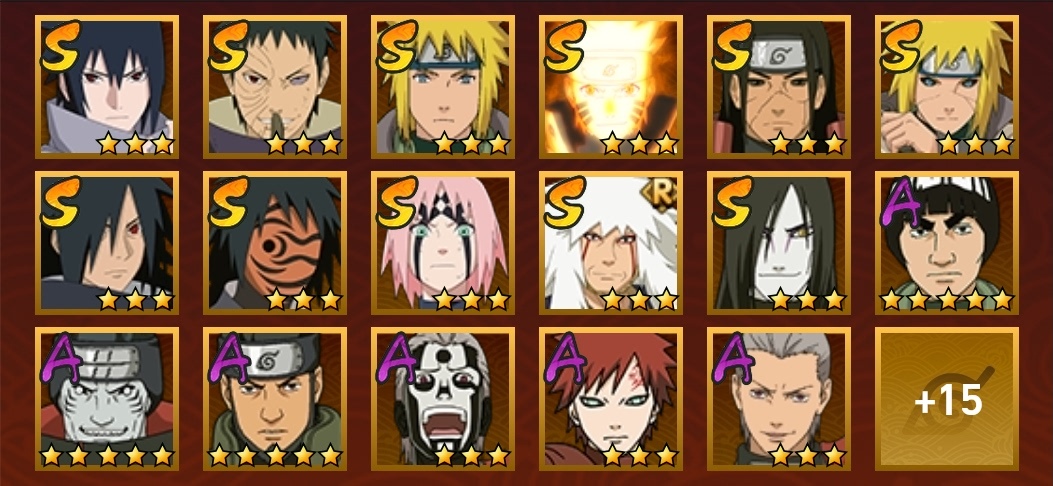Tap the skull-masked Hidan character card

[x=443, y=399]
